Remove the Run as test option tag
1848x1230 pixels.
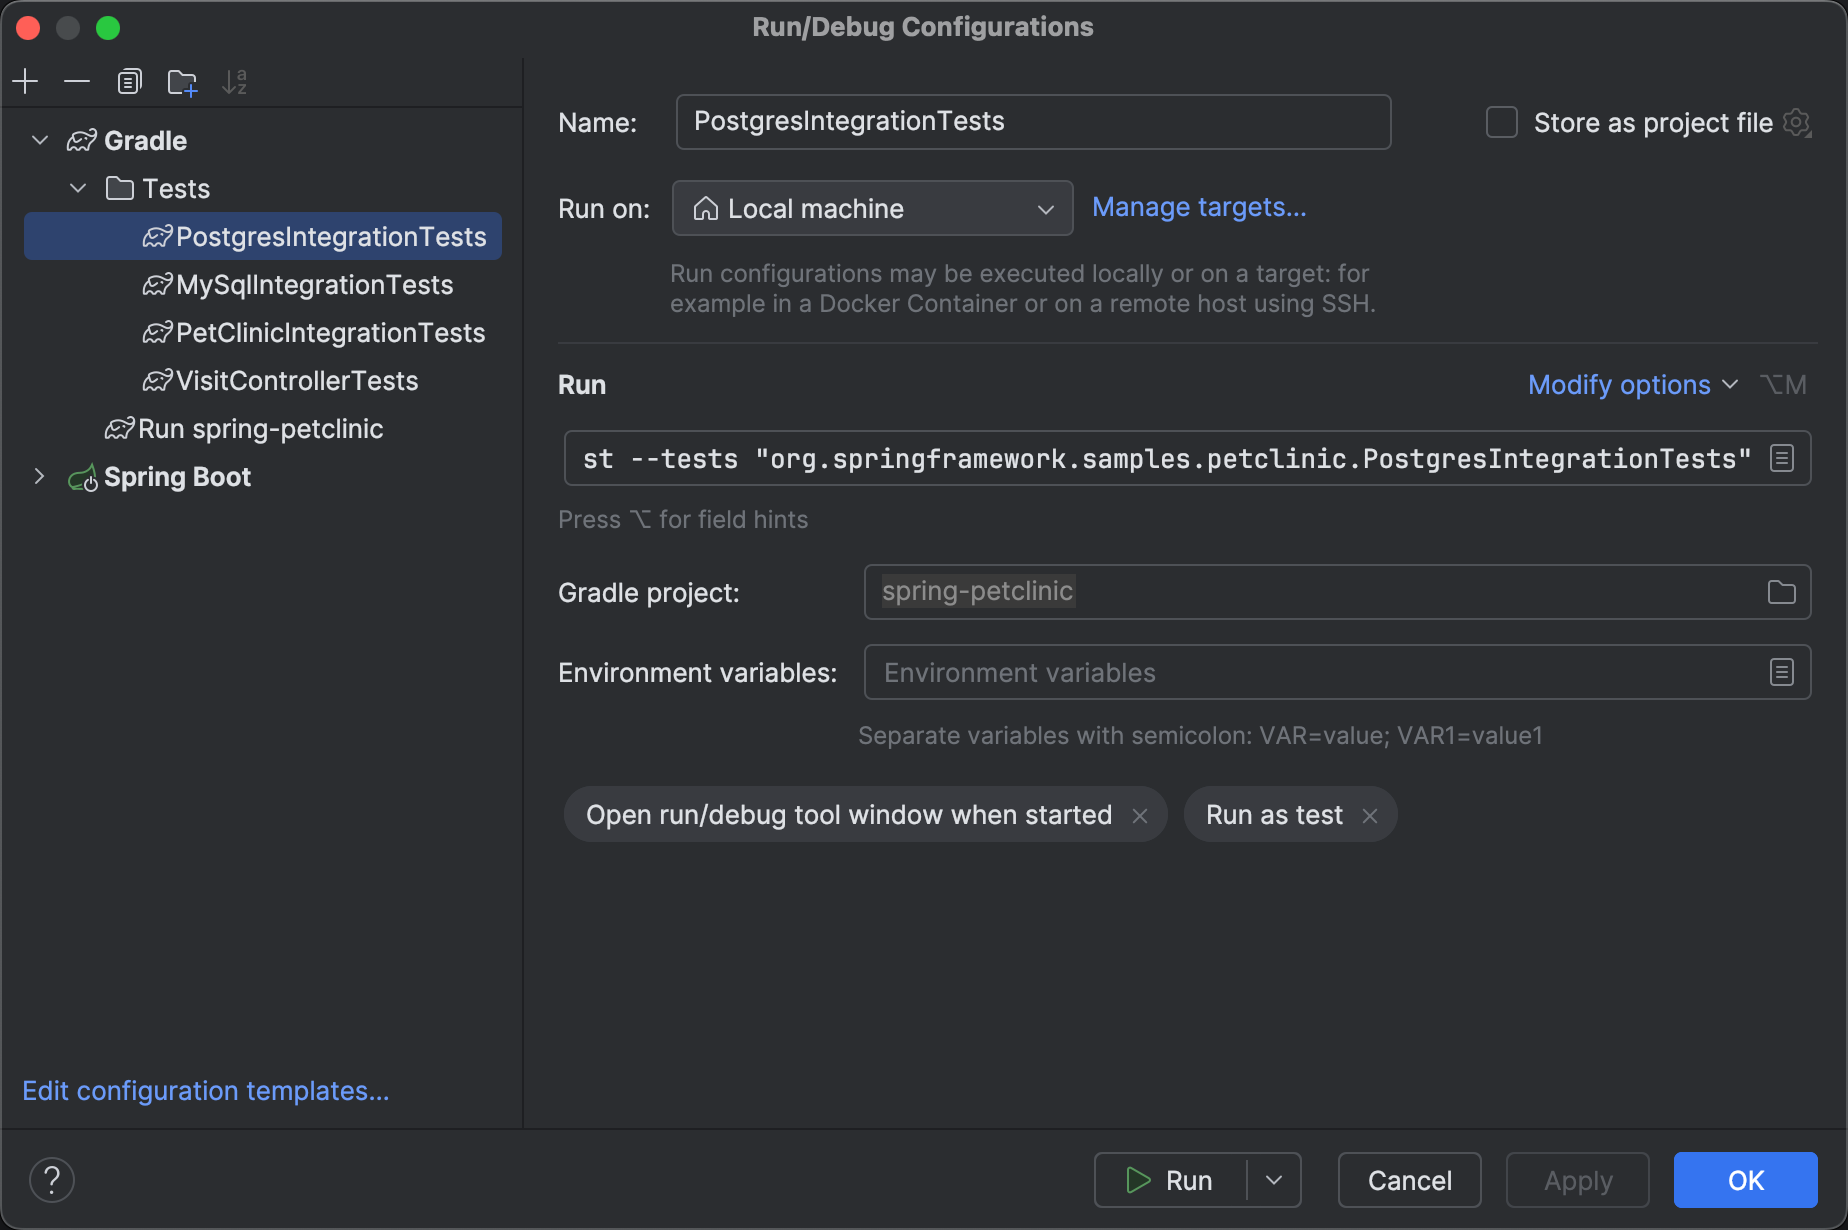[1370, 816]
